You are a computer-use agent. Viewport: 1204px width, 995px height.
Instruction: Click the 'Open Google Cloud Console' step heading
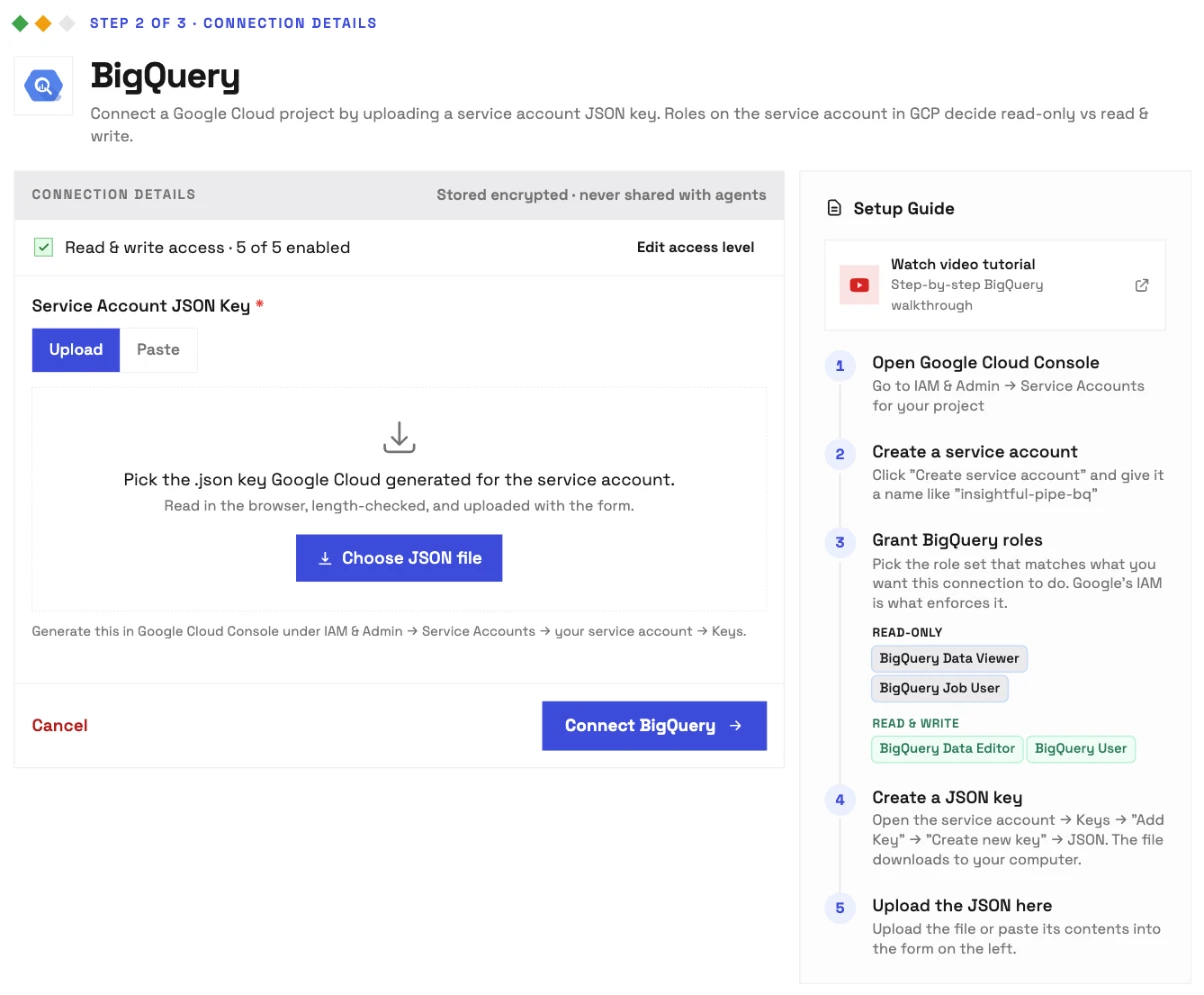click(986, 363)
